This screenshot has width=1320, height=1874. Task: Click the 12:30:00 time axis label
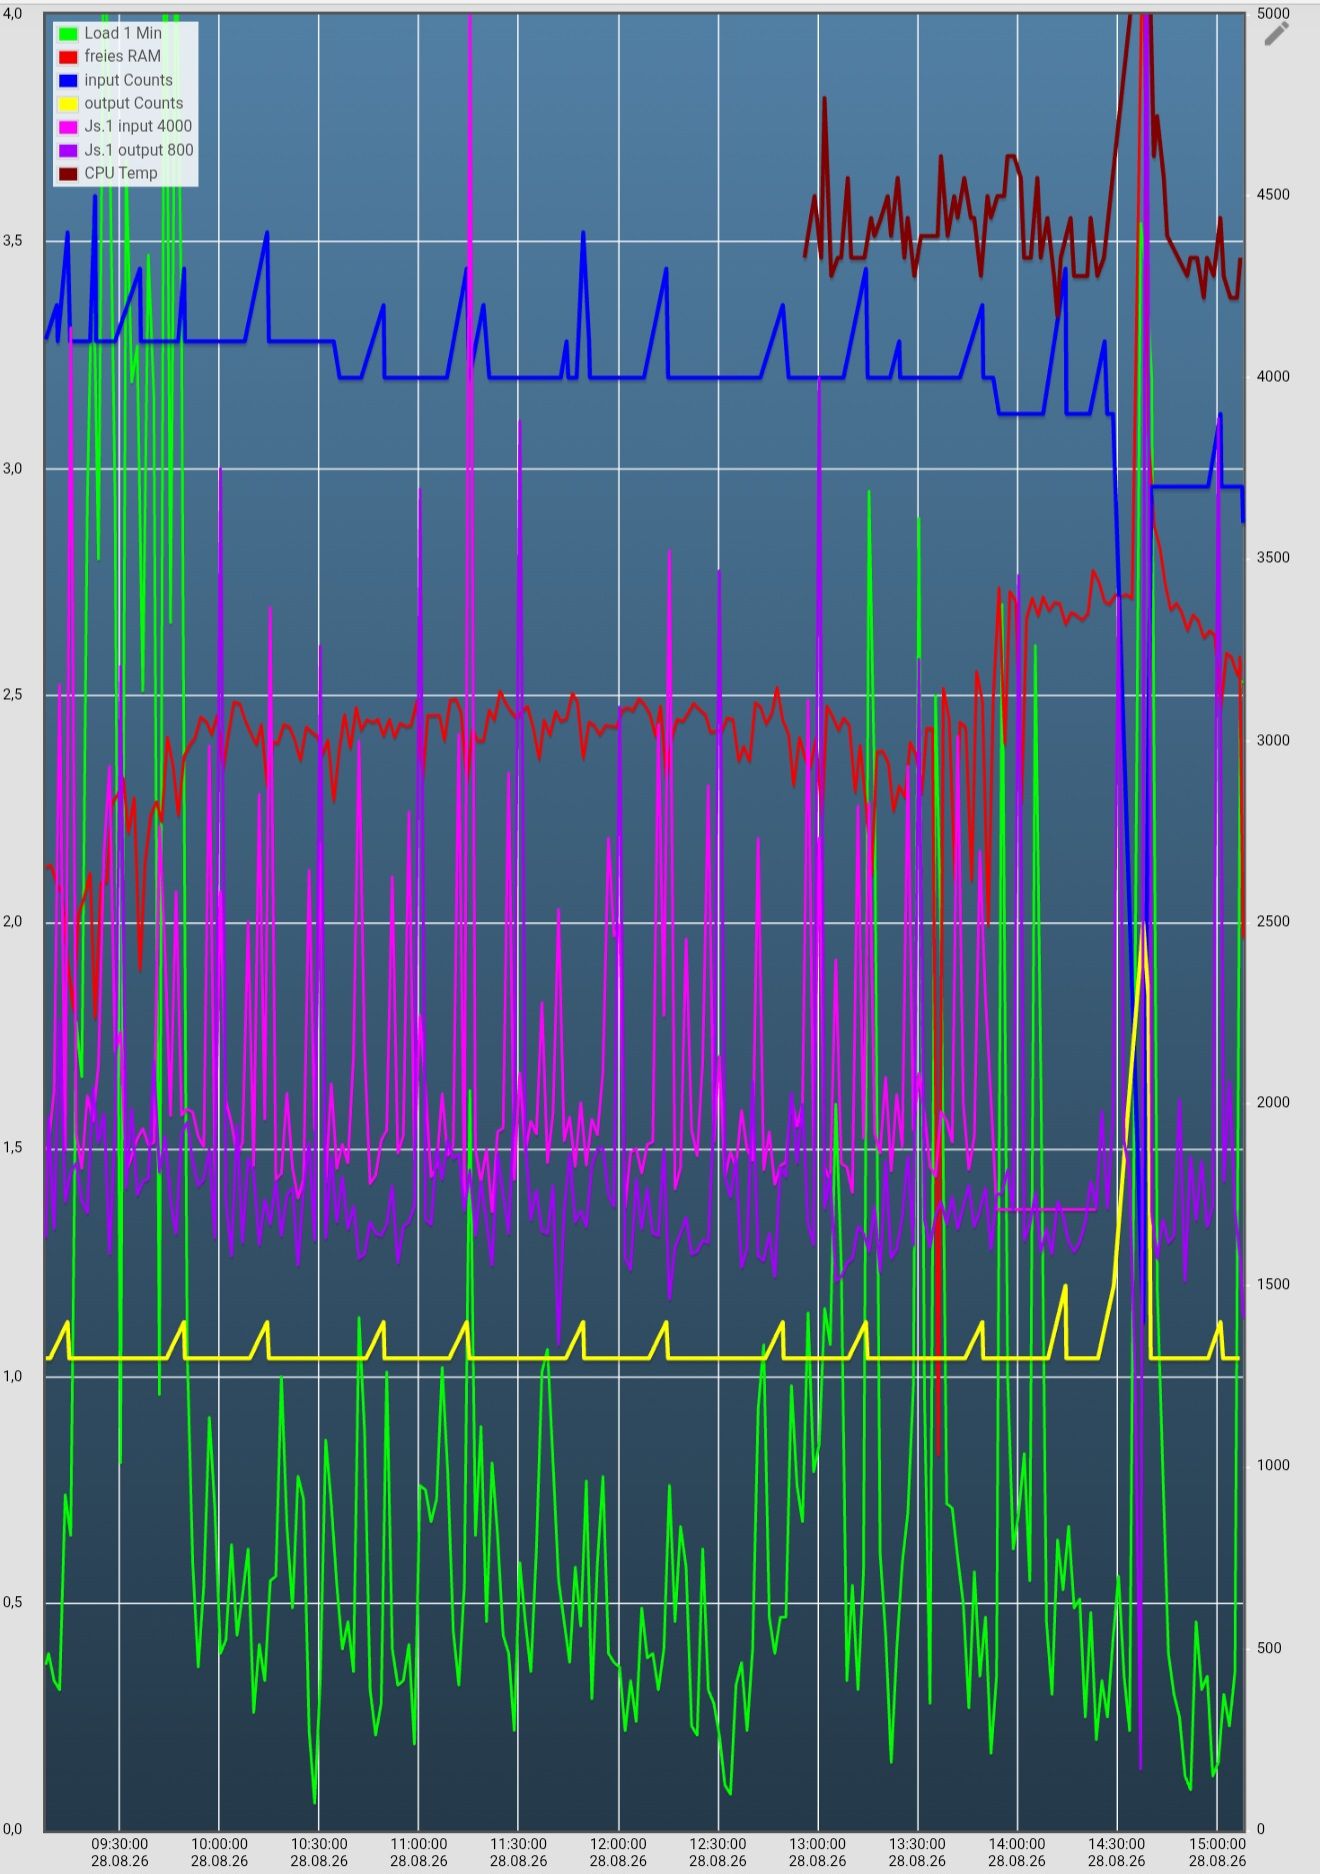(717, 1852)
